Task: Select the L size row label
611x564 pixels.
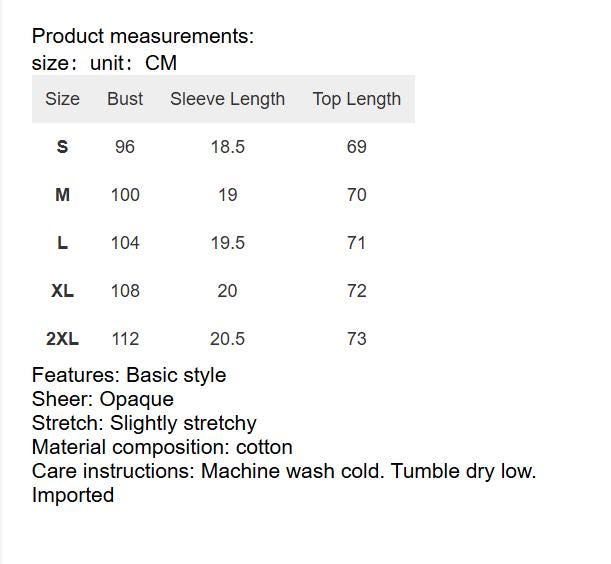Action: point(62,243)
